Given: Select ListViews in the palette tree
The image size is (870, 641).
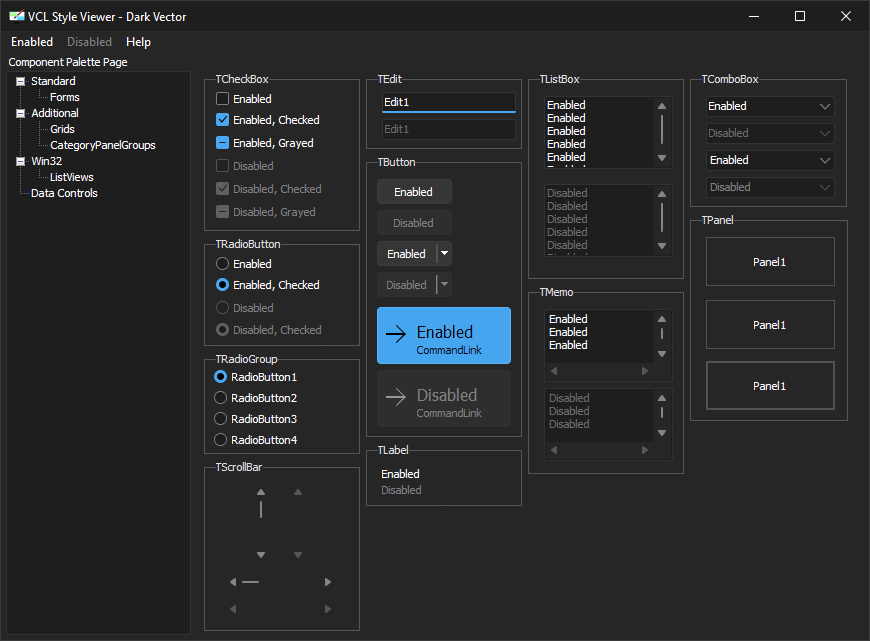Looking at the screenshot, I should [72, 177].
